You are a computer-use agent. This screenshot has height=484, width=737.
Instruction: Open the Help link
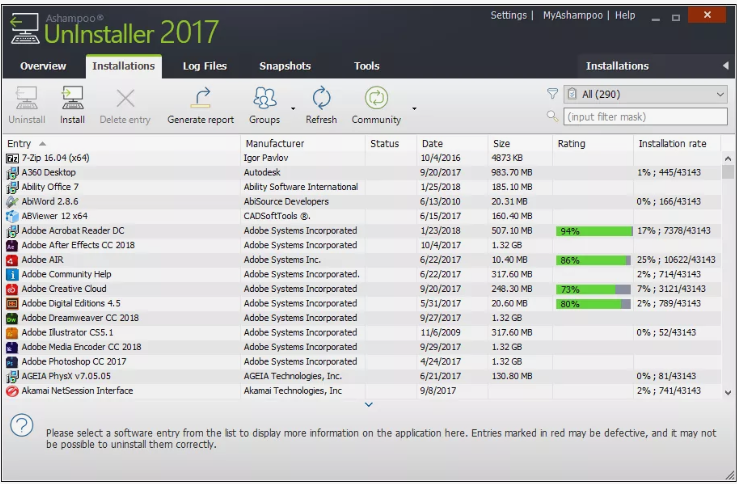(625, 16)
